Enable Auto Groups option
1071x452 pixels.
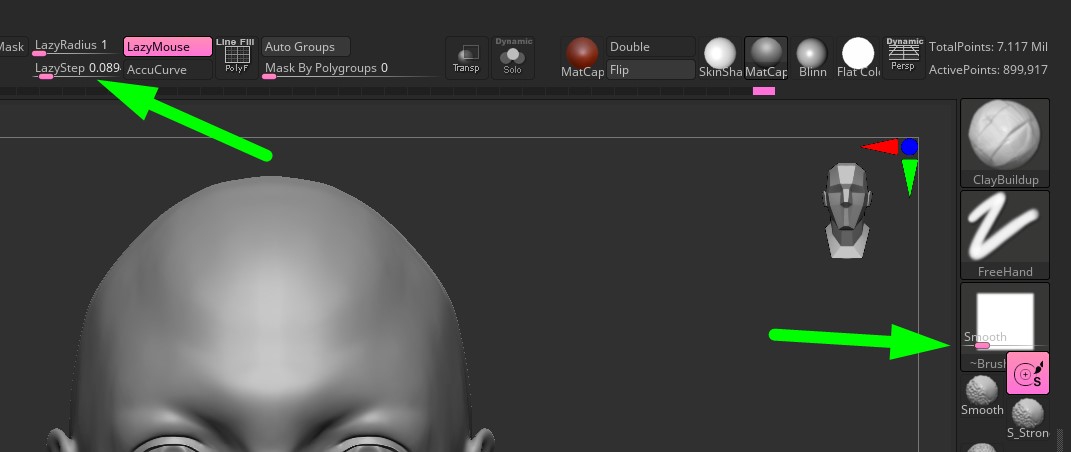click(x=305, y=46)
